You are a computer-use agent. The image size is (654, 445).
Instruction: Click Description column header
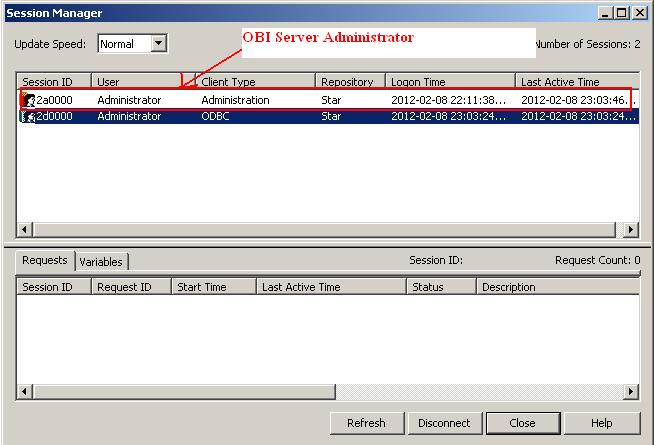tap(558, 287)
